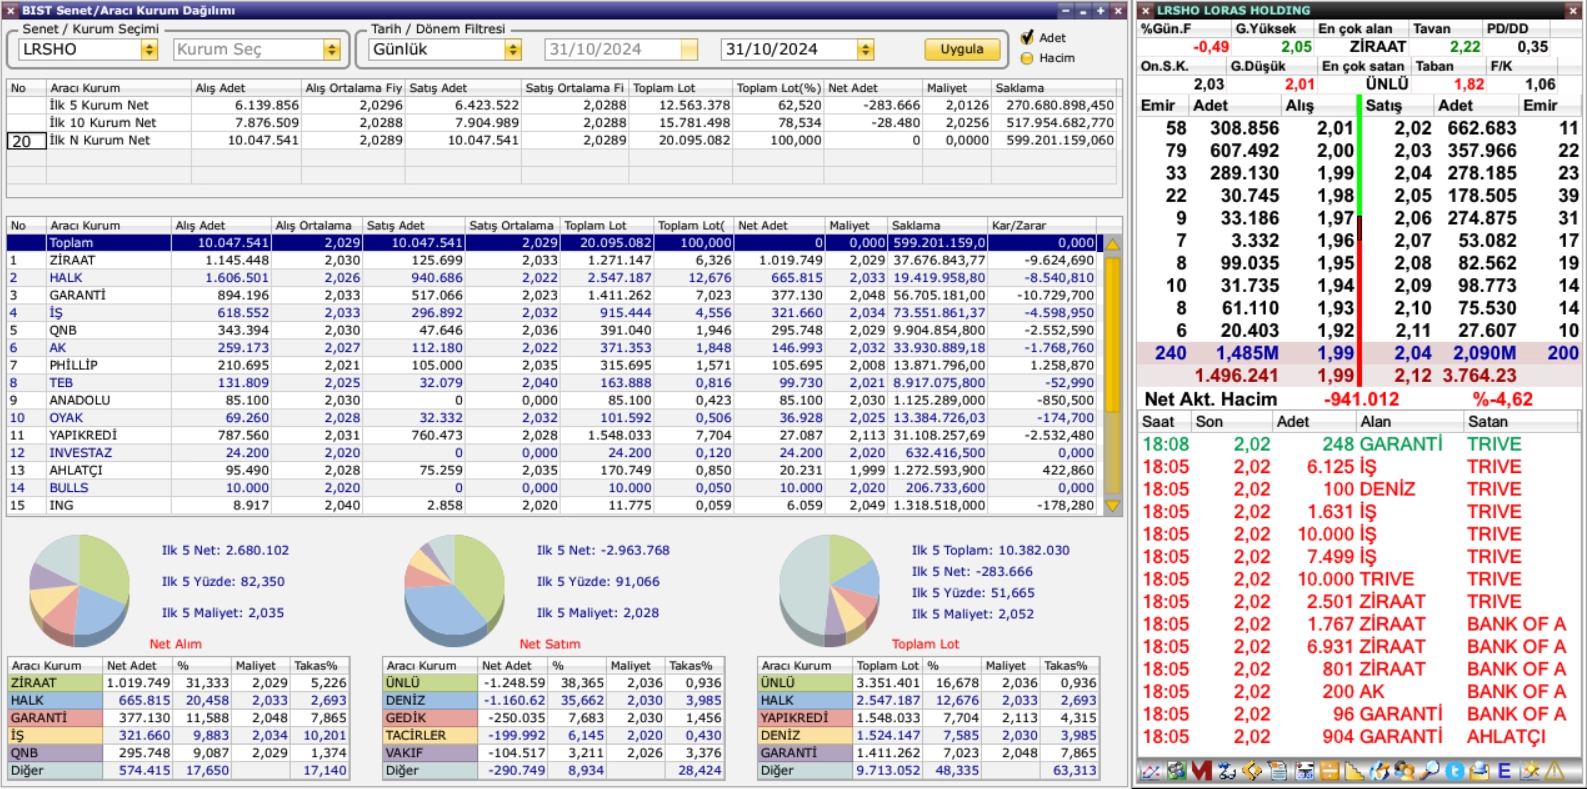Click the yellow triangle ruler icon
Viewport: 1587px width, 789px height.
(1354, 771)
